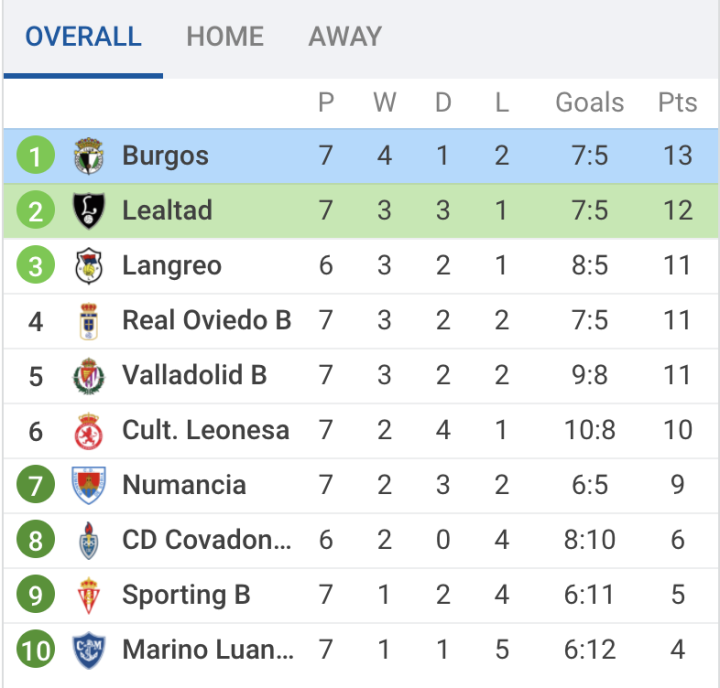Select the OVERALL standings tab

pyautogui.click(x=83, y=37)
